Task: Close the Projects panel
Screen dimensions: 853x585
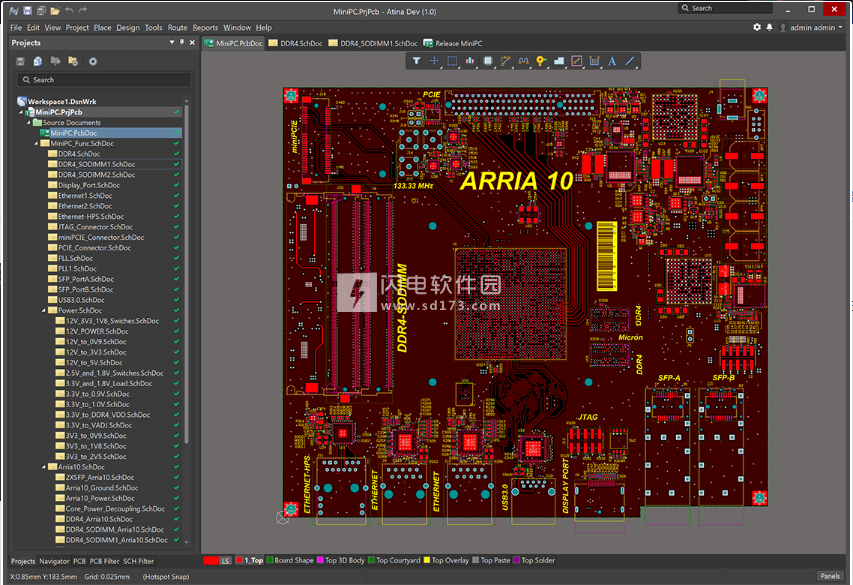Action: [192, 42]
